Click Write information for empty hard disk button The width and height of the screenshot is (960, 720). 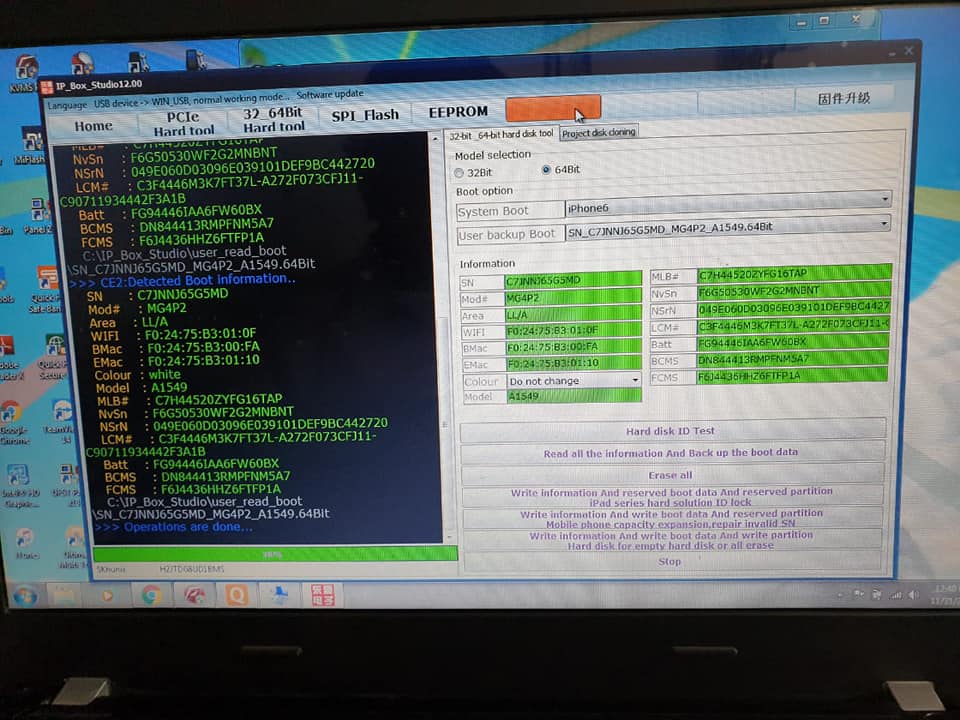pyautogui.click(x=672, y=540)
